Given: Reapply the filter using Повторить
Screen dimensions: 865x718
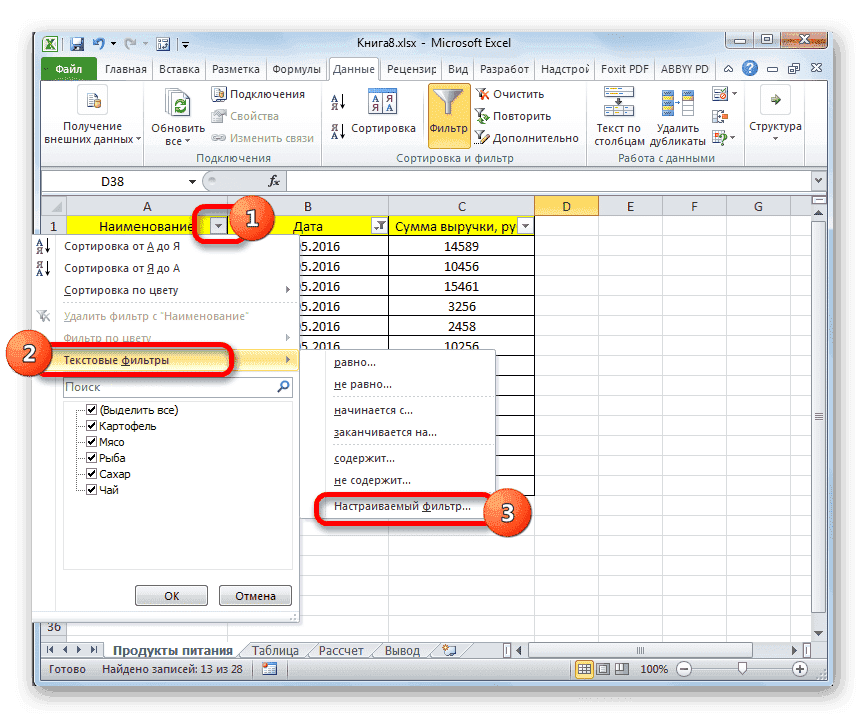Looking at the screenshot, I should 513,115.
